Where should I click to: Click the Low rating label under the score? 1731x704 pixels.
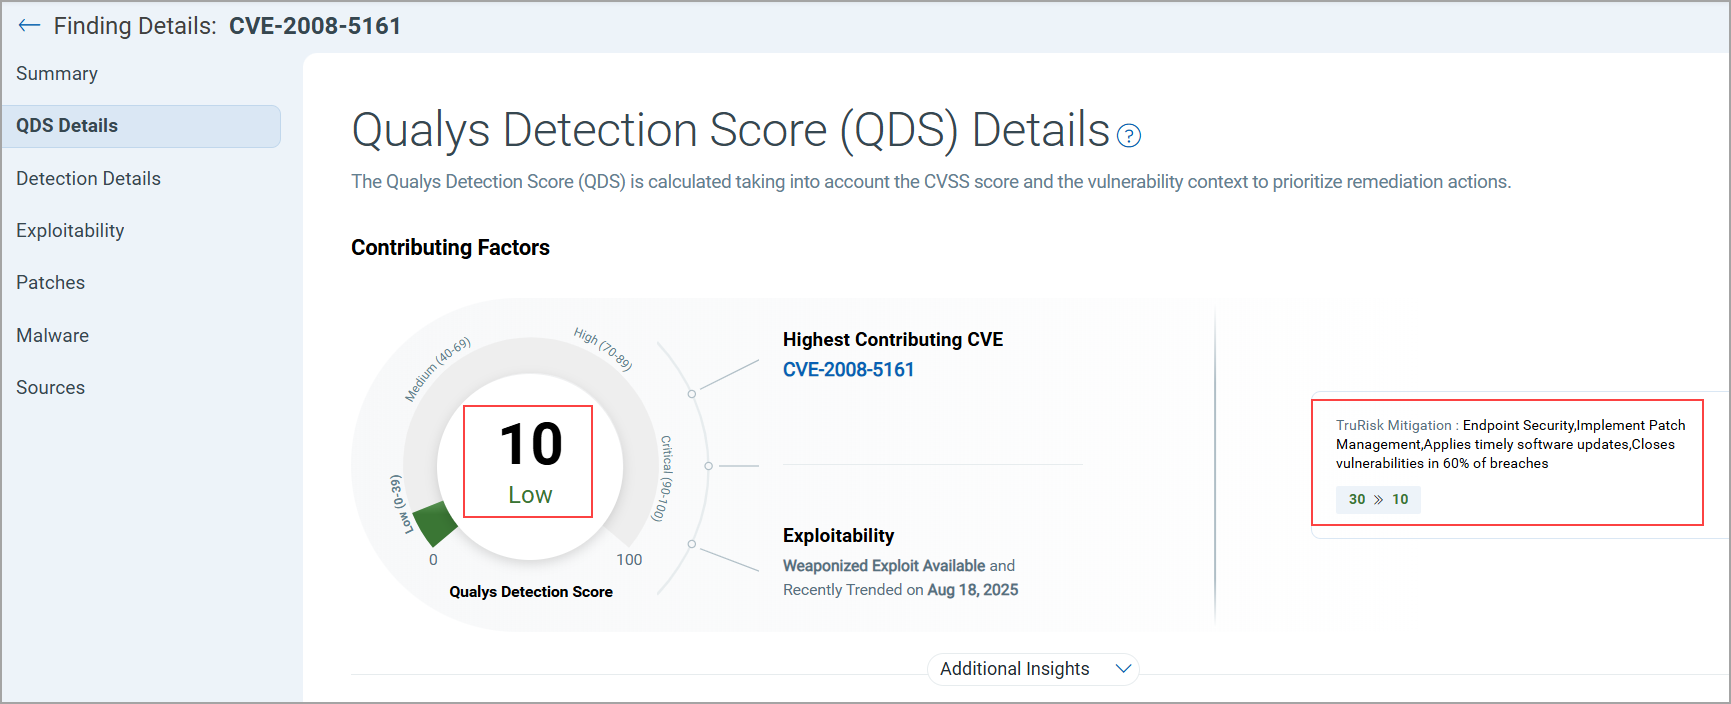(x=530, y=495)
